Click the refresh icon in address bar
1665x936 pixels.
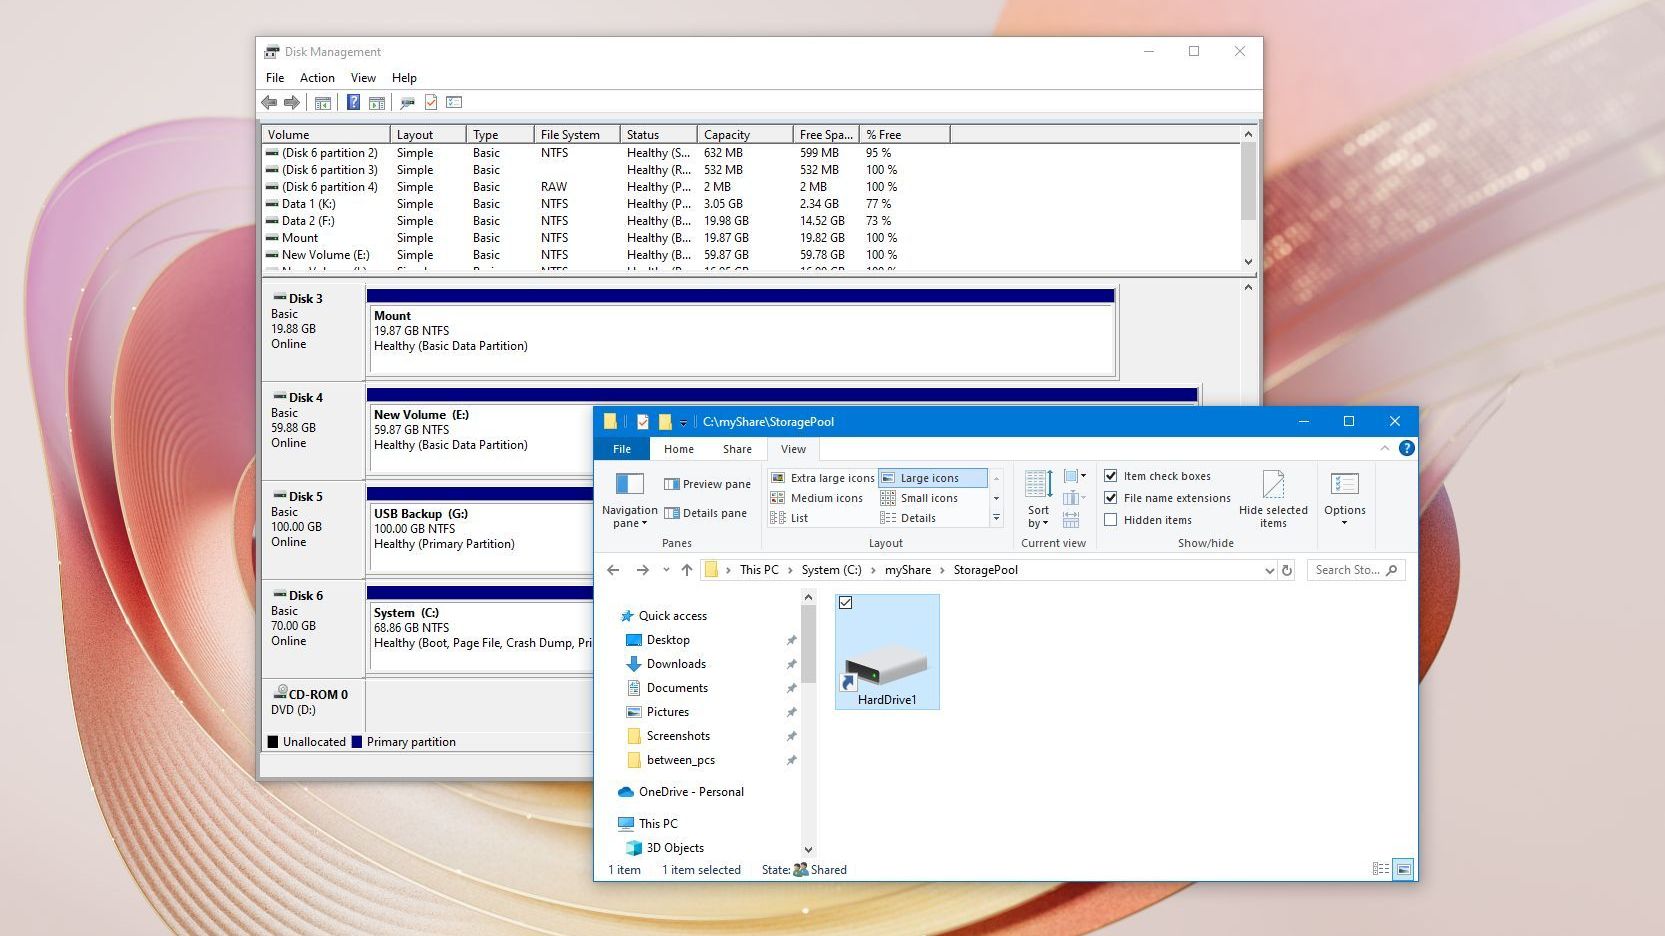[x=1287, y=570]
